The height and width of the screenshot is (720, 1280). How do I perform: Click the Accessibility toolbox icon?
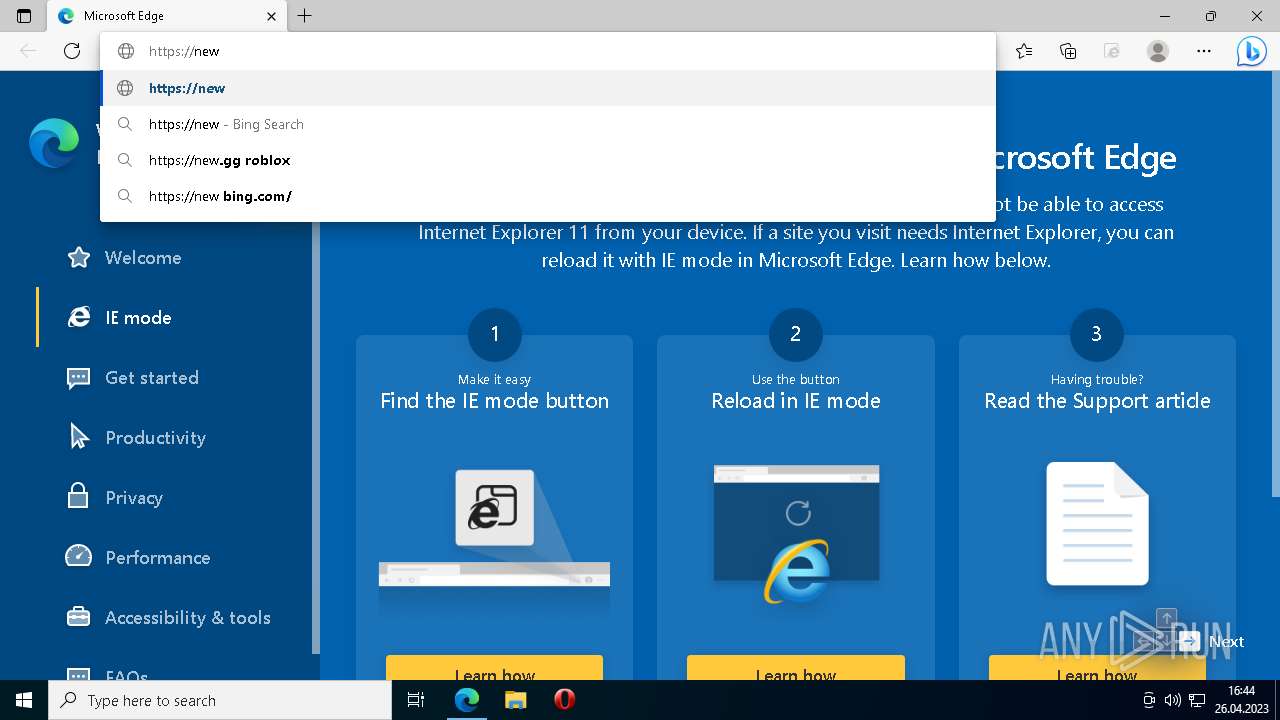(x=79, y=617)
